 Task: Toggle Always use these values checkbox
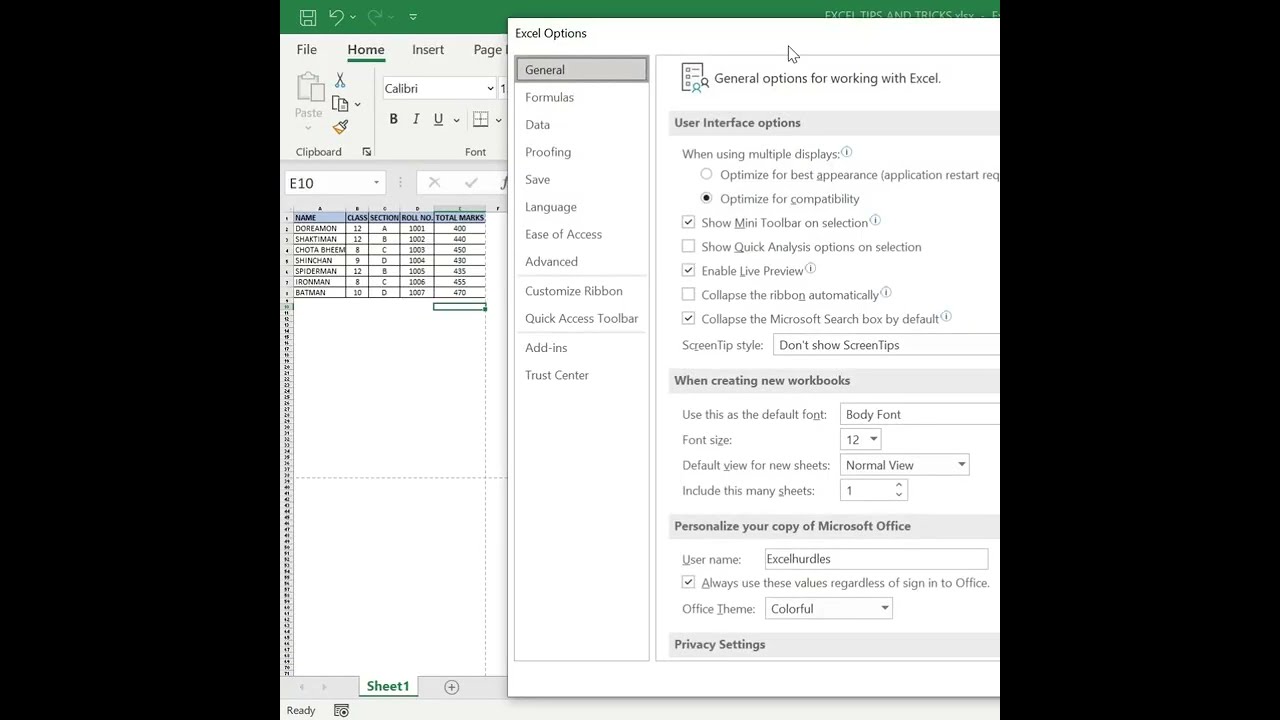coord(688,583)
